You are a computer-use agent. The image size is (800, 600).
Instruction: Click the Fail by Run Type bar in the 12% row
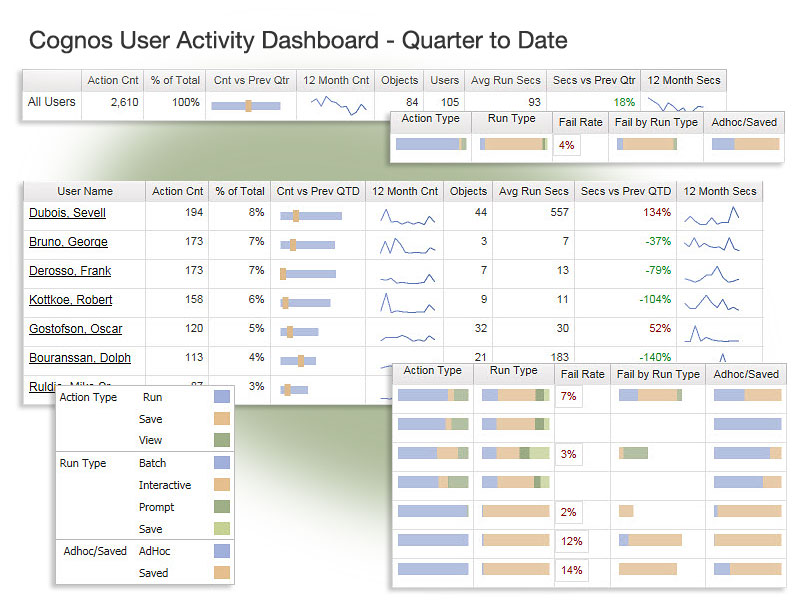click(650, 540)
